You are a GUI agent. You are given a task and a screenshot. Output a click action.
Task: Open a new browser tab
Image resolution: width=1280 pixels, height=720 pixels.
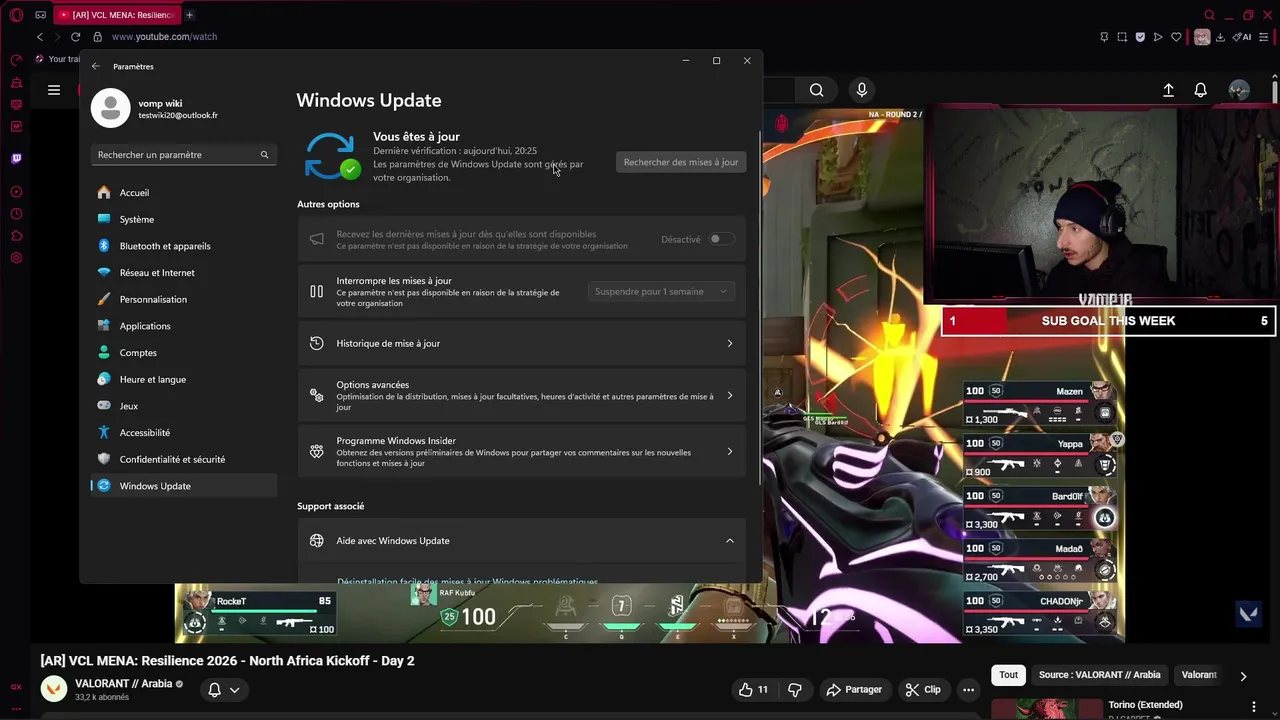coord(189,15)
